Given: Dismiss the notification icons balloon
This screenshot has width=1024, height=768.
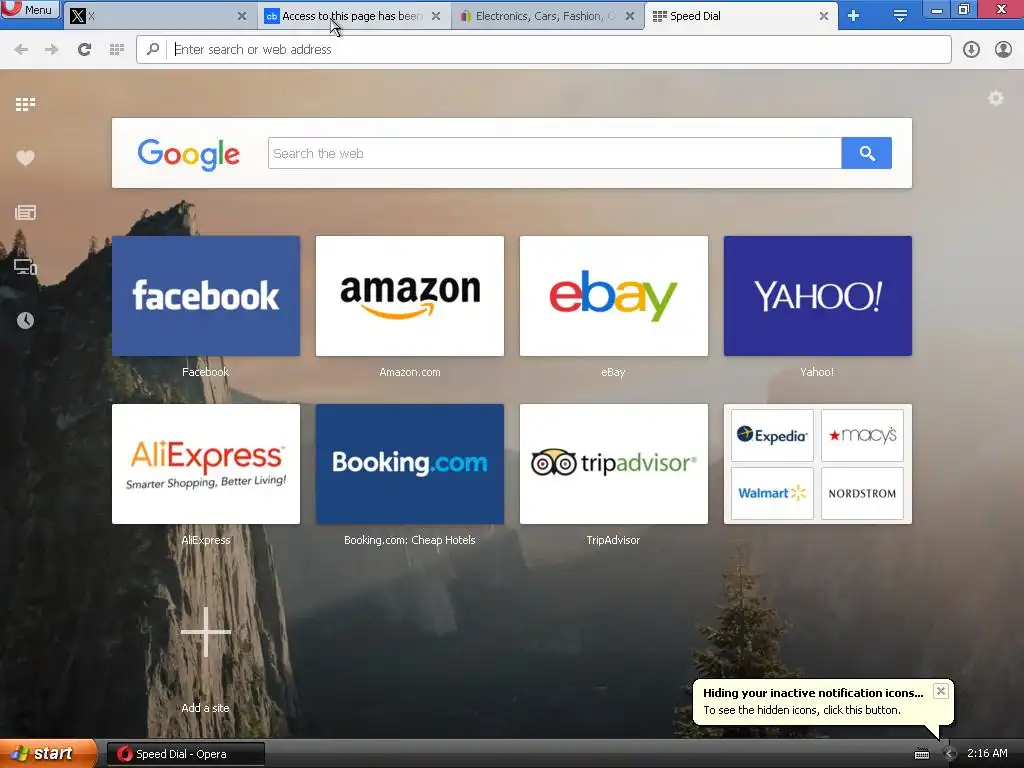Looking at the screenshot, I should (940, 691).
